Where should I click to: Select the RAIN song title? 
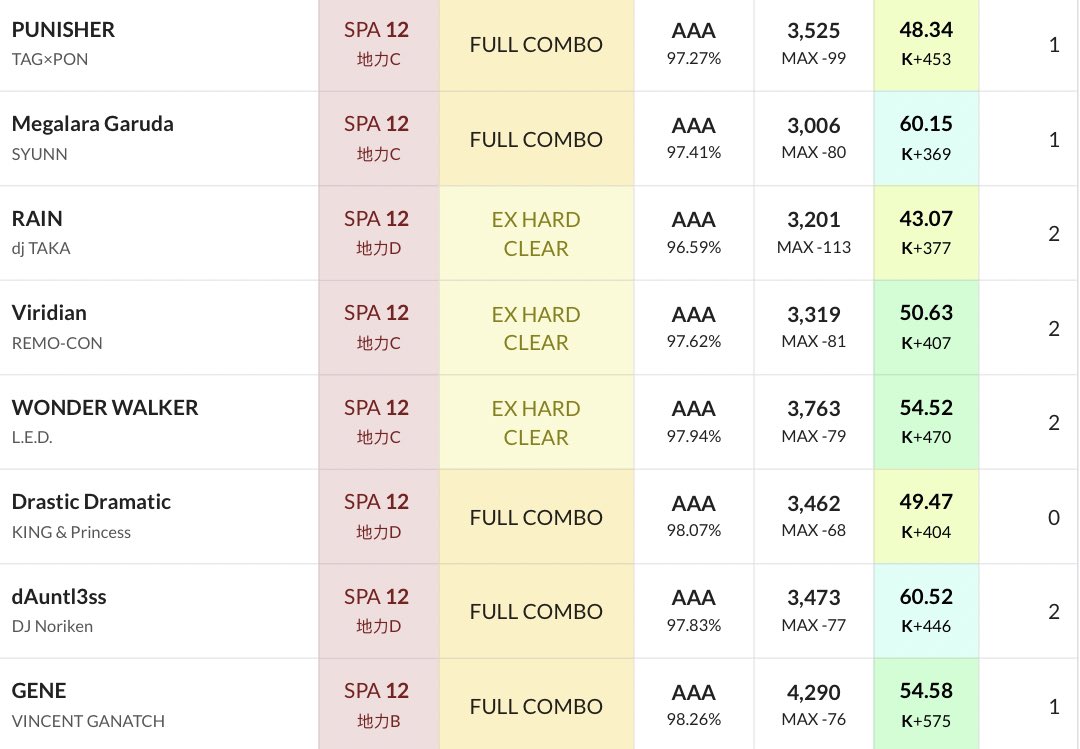[37, 218]
